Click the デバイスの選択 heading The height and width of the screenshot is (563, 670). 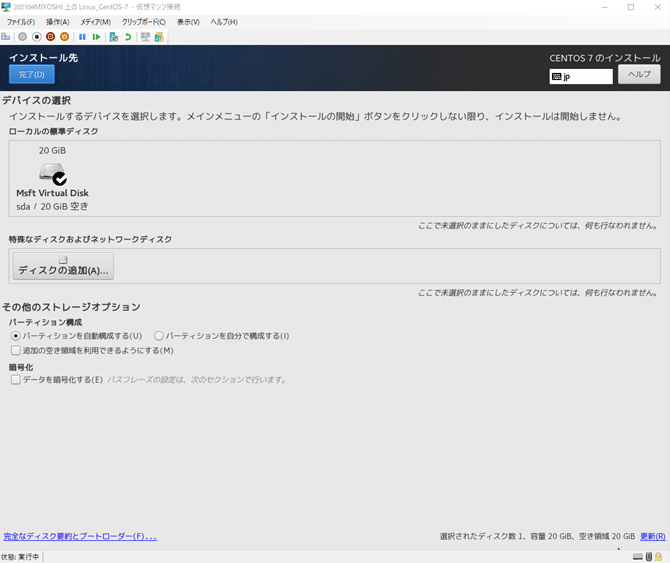pos(37,101)
